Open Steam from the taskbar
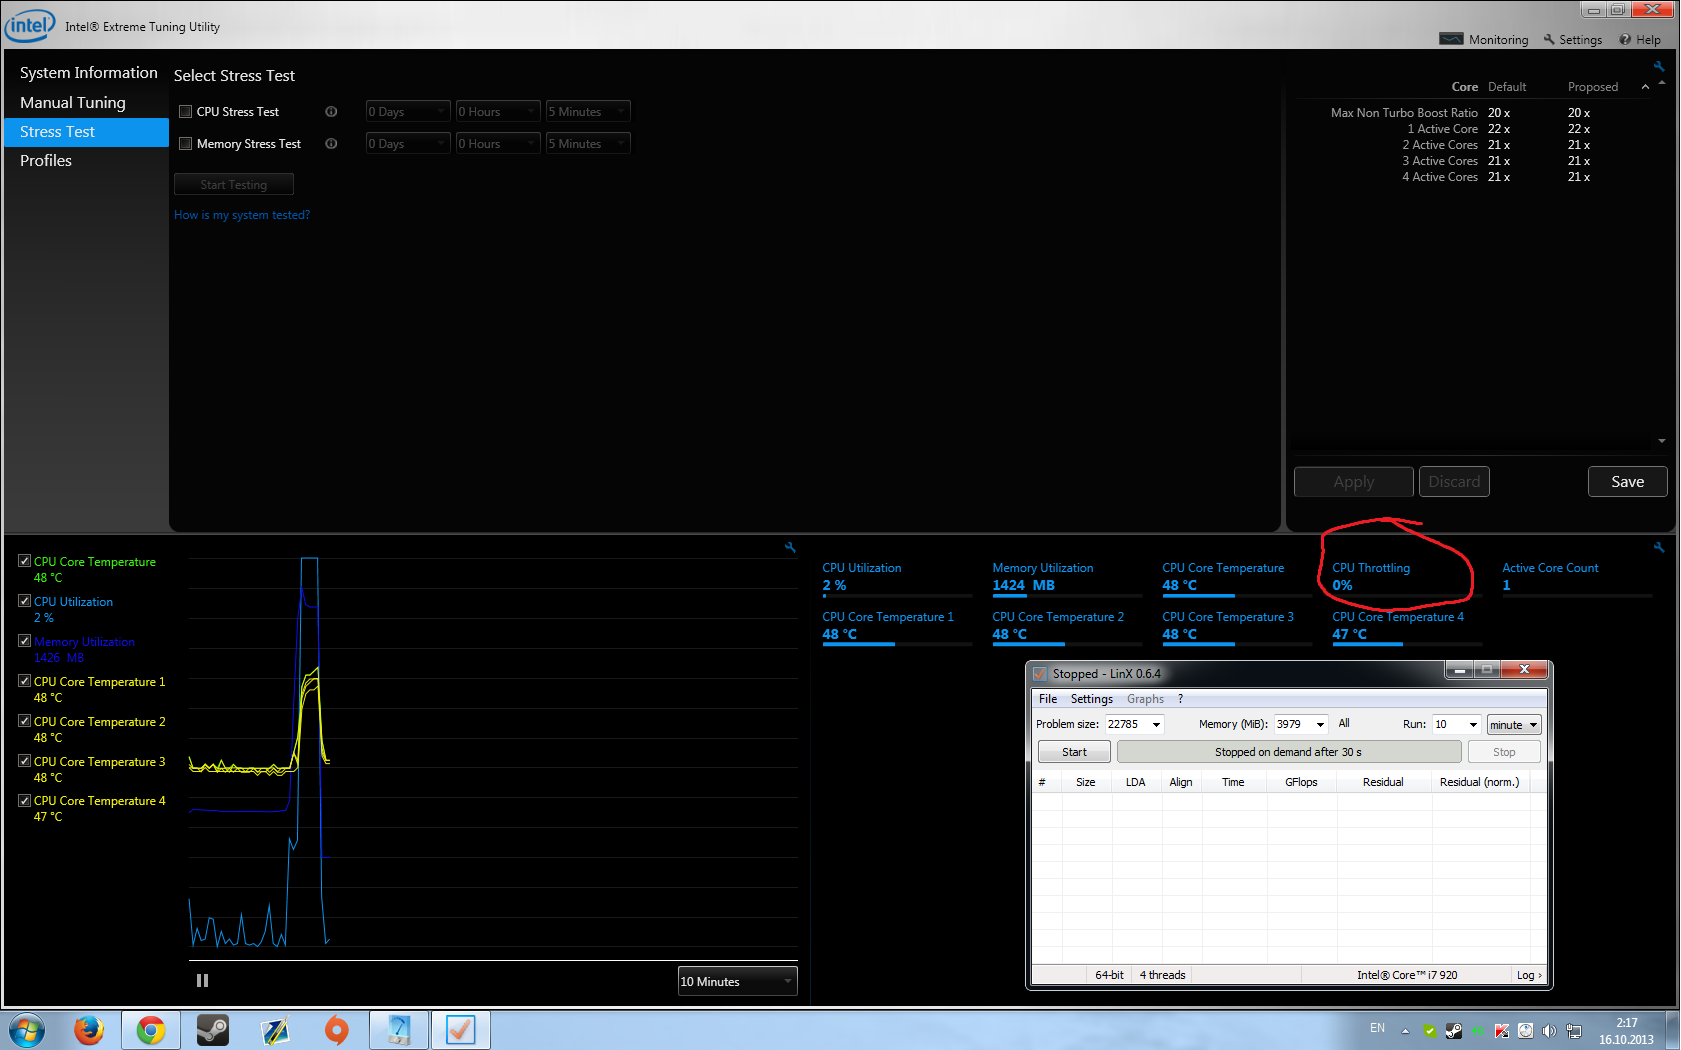The width and height of the screenshot is (1681, 1050). tap(213, 1030)
